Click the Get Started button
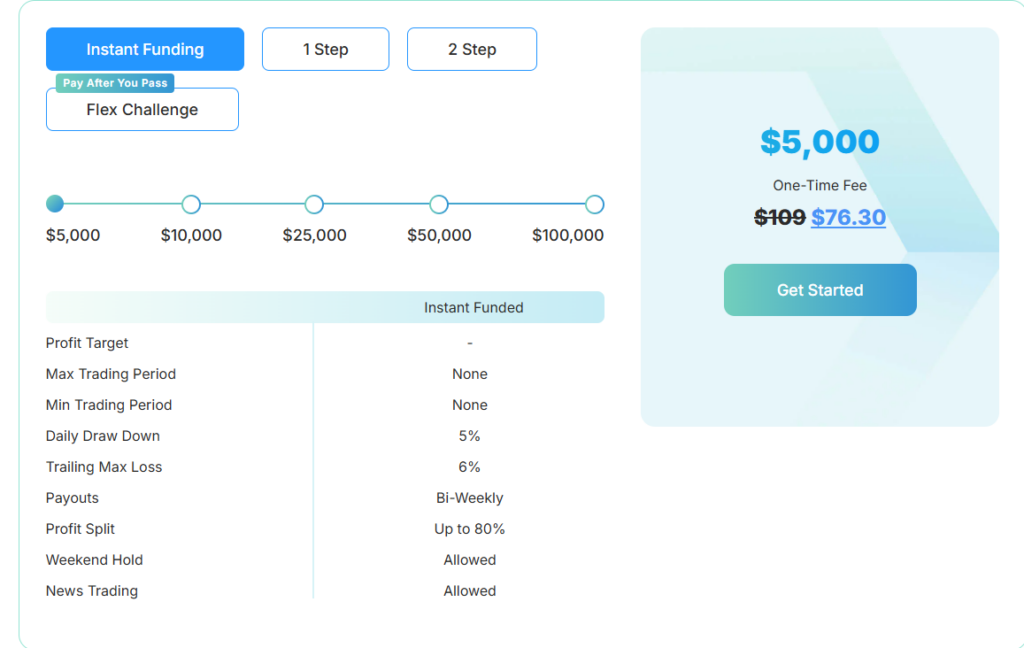The width and height of the screenshot is (1024, 648). click(x=819, y=289)
